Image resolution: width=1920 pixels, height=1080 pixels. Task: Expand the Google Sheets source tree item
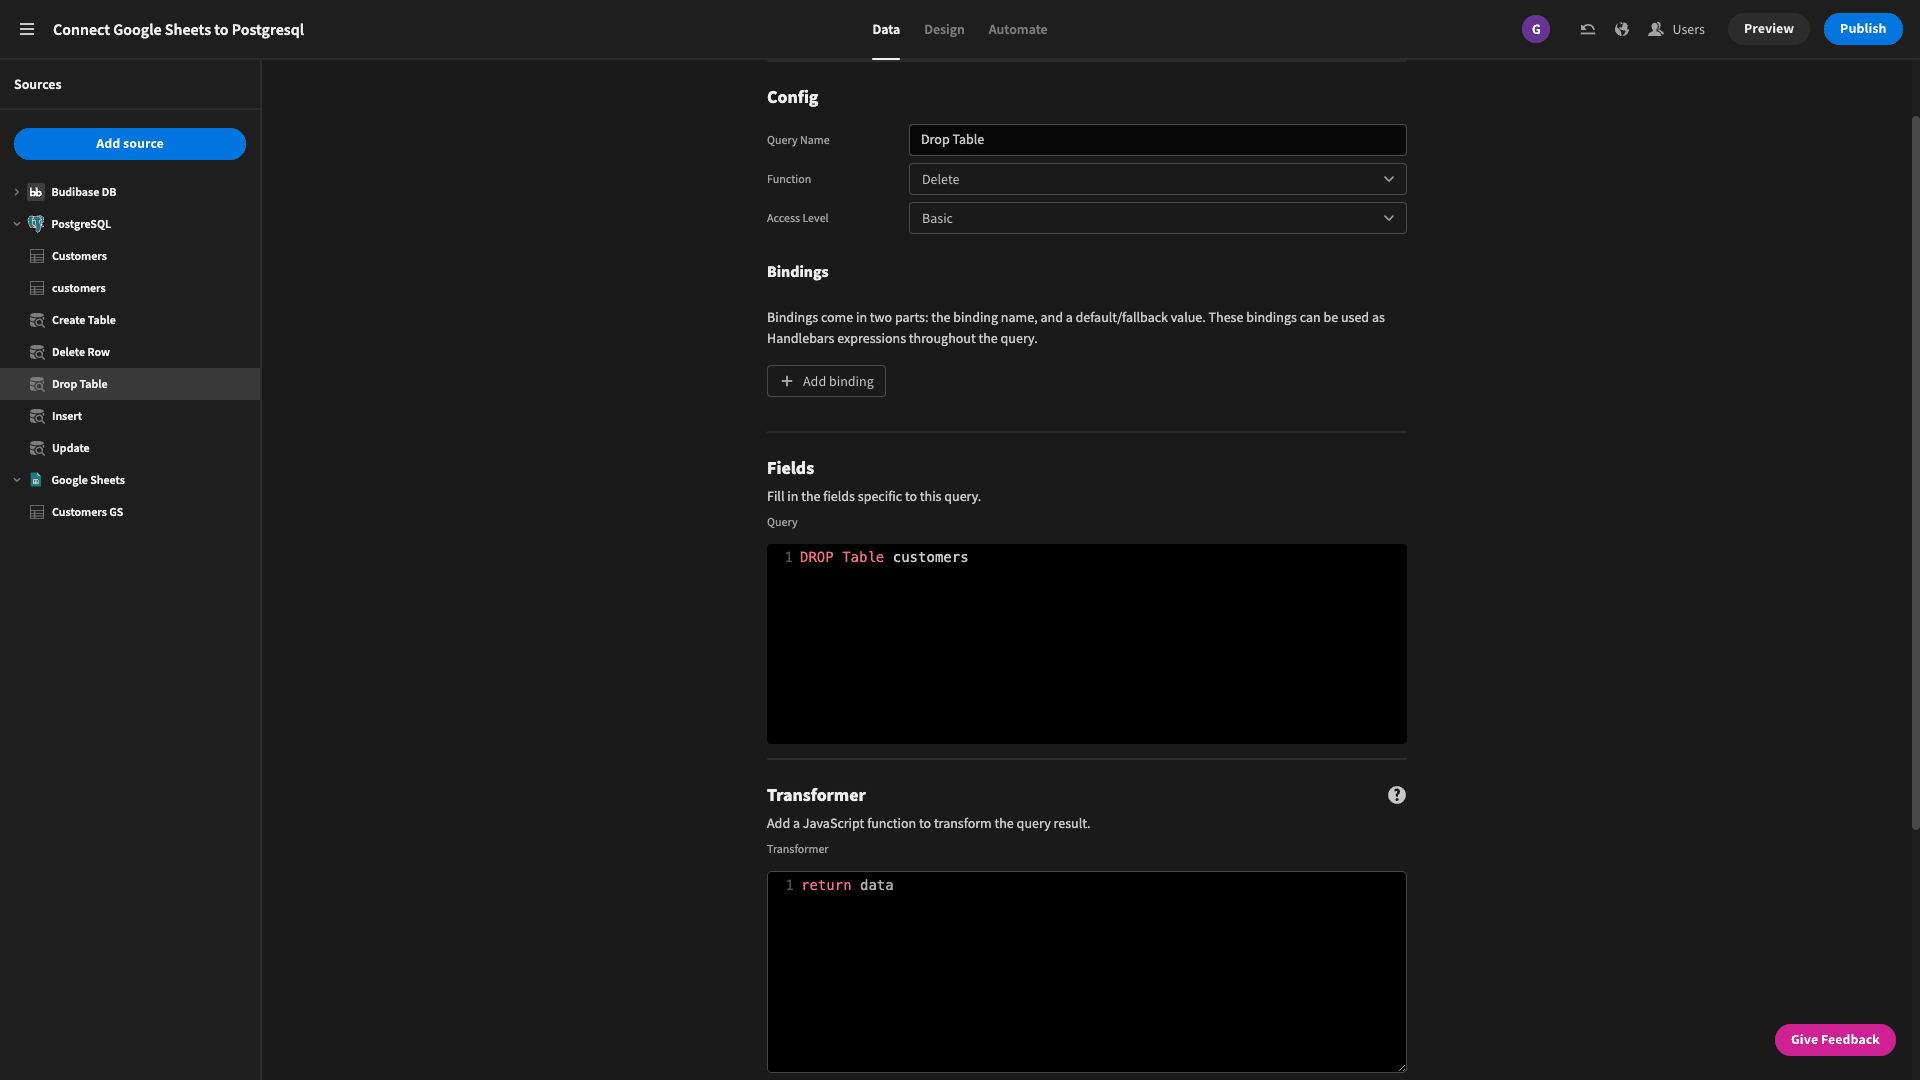point(16,480)
